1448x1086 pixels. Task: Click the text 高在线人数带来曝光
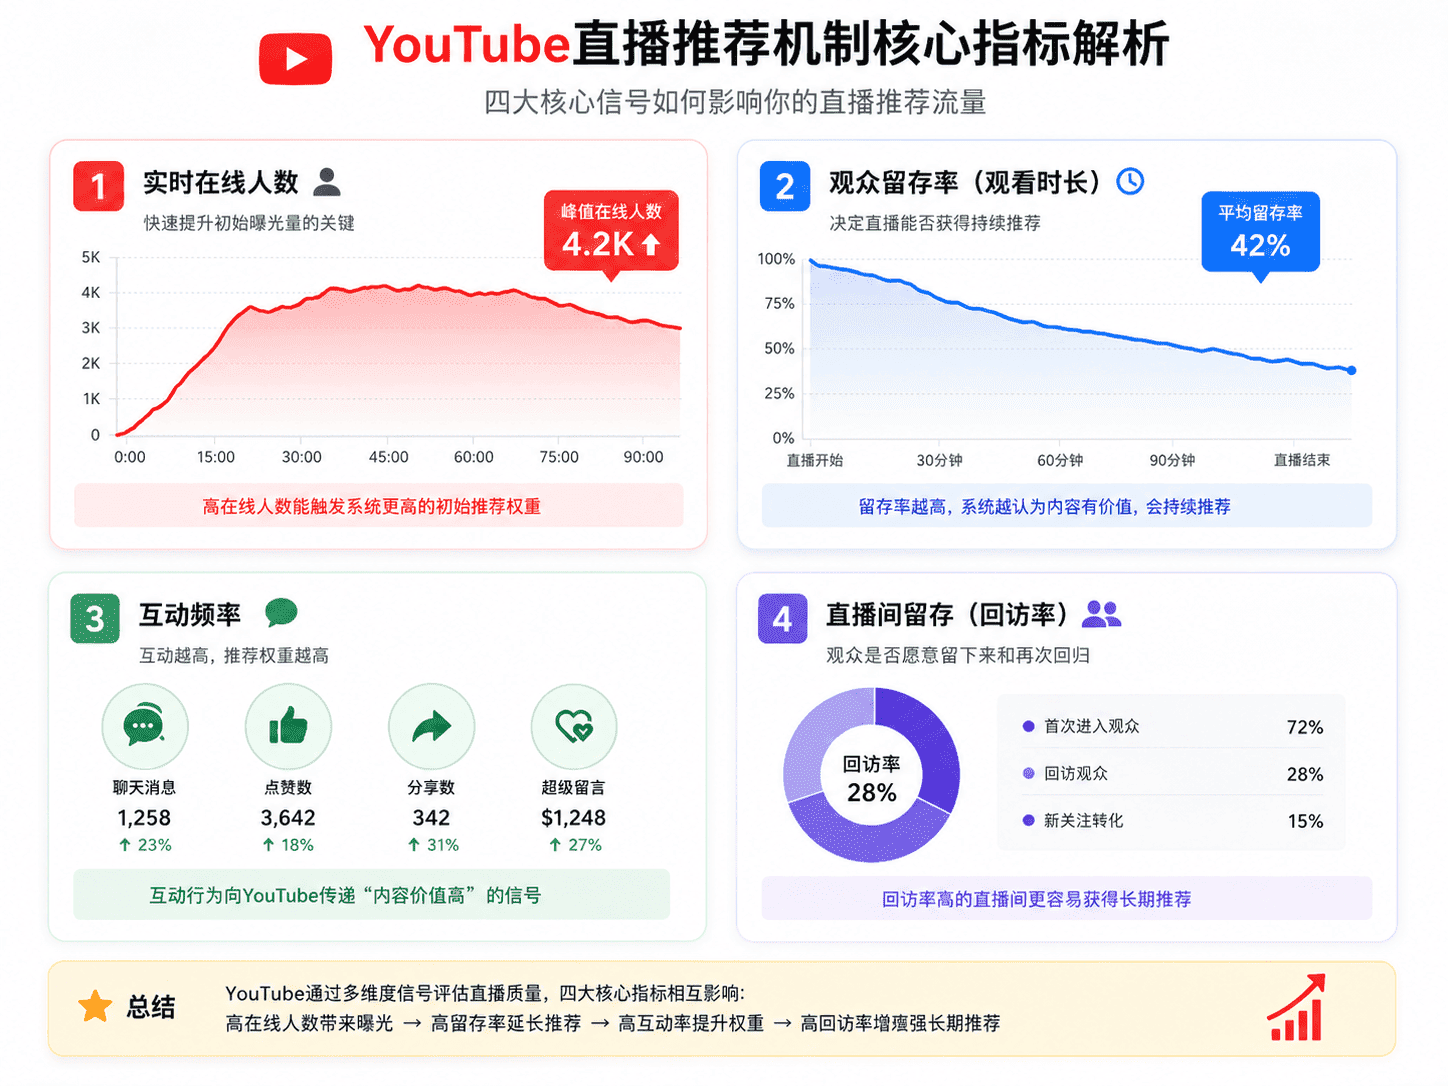(309, 1024)
